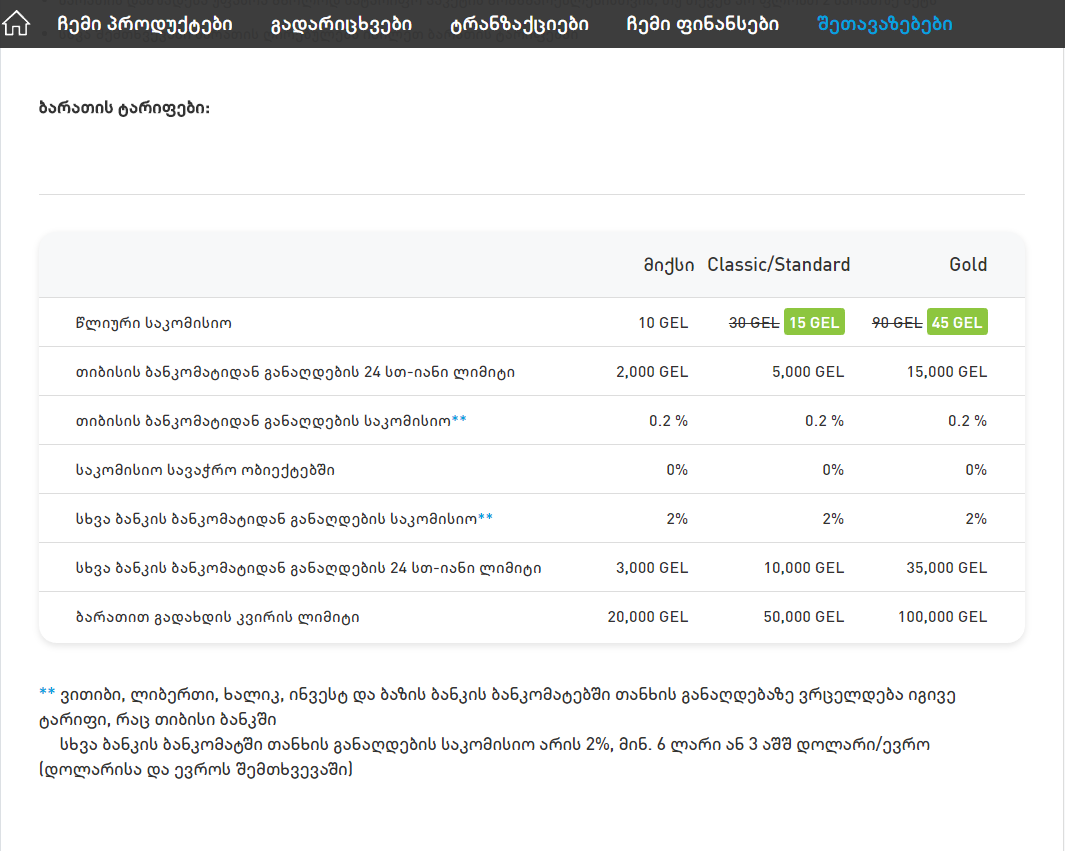Select the 20,000 GEL weekly limit

pyautogui.click(x=648, y=617)
